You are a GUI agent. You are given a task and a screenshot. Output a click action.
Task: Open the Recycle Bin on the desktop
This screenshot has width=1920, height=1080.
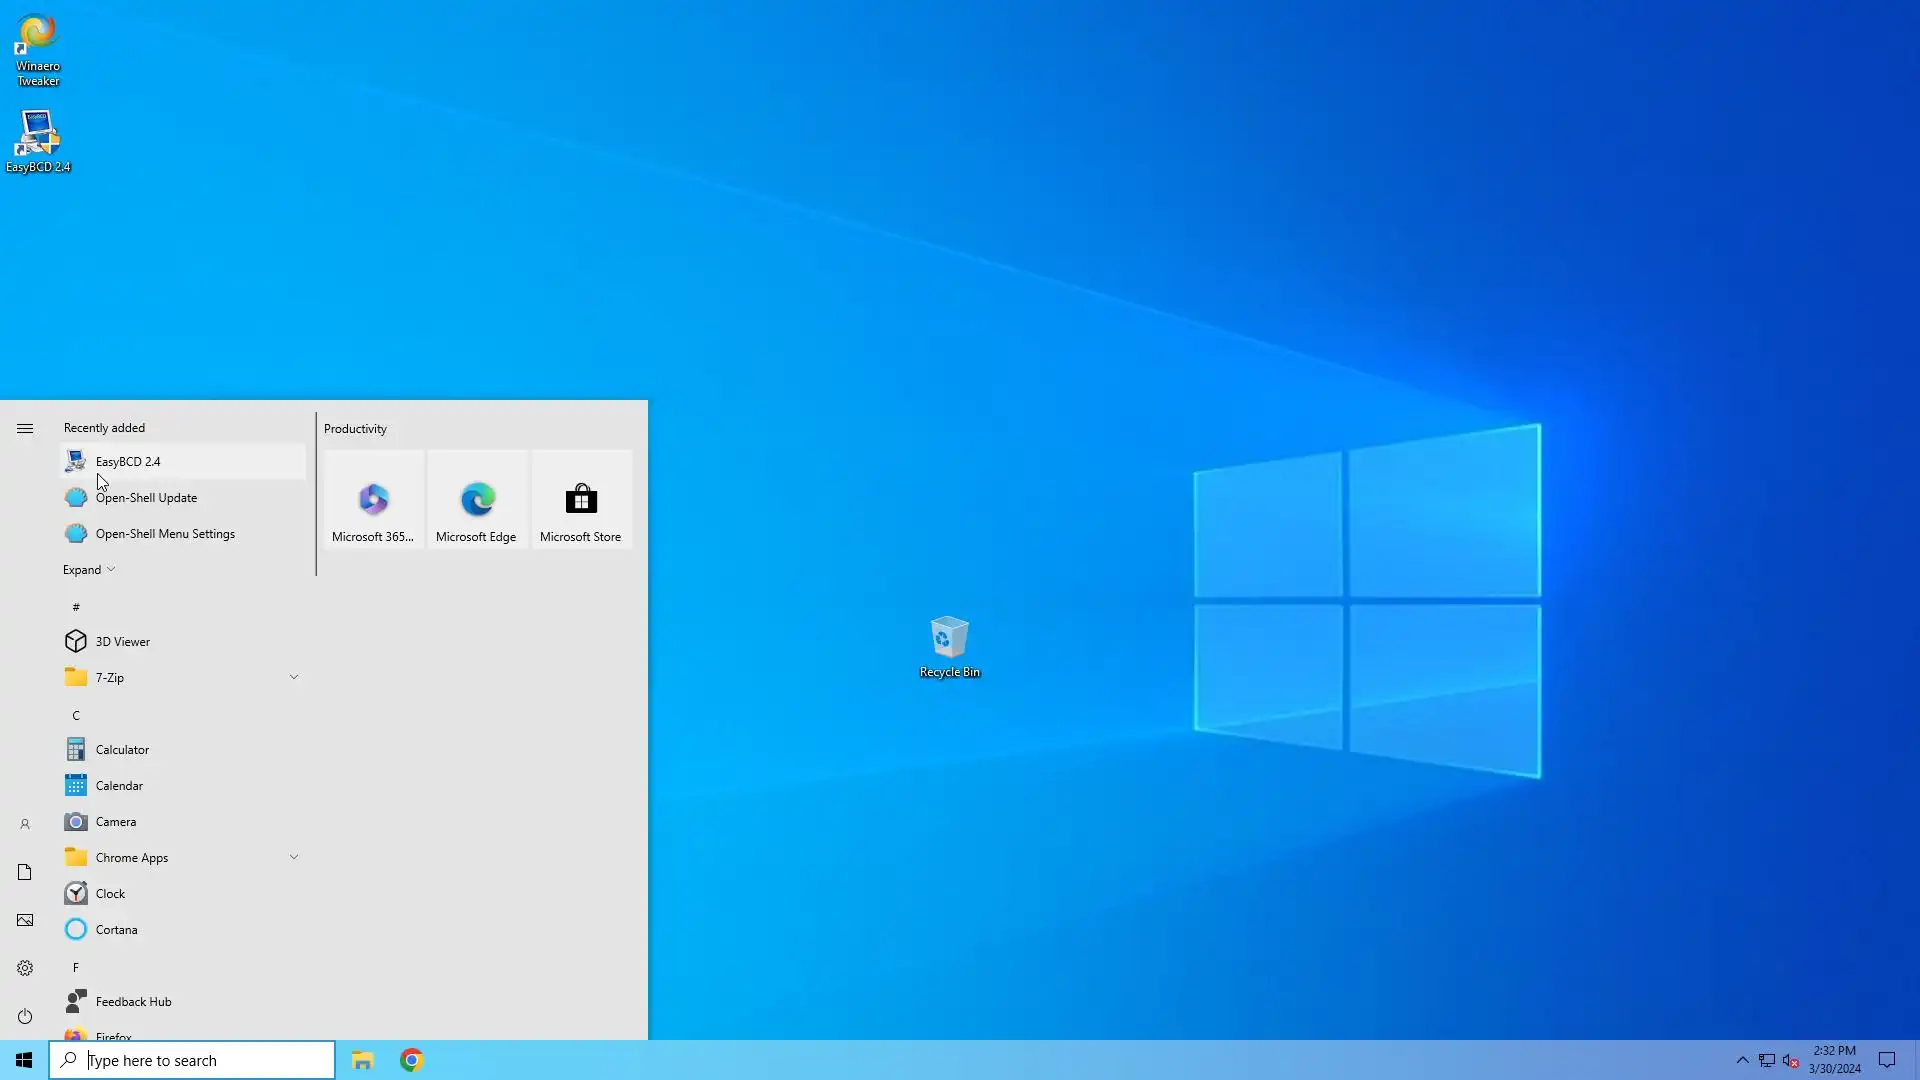click(949, 646)
